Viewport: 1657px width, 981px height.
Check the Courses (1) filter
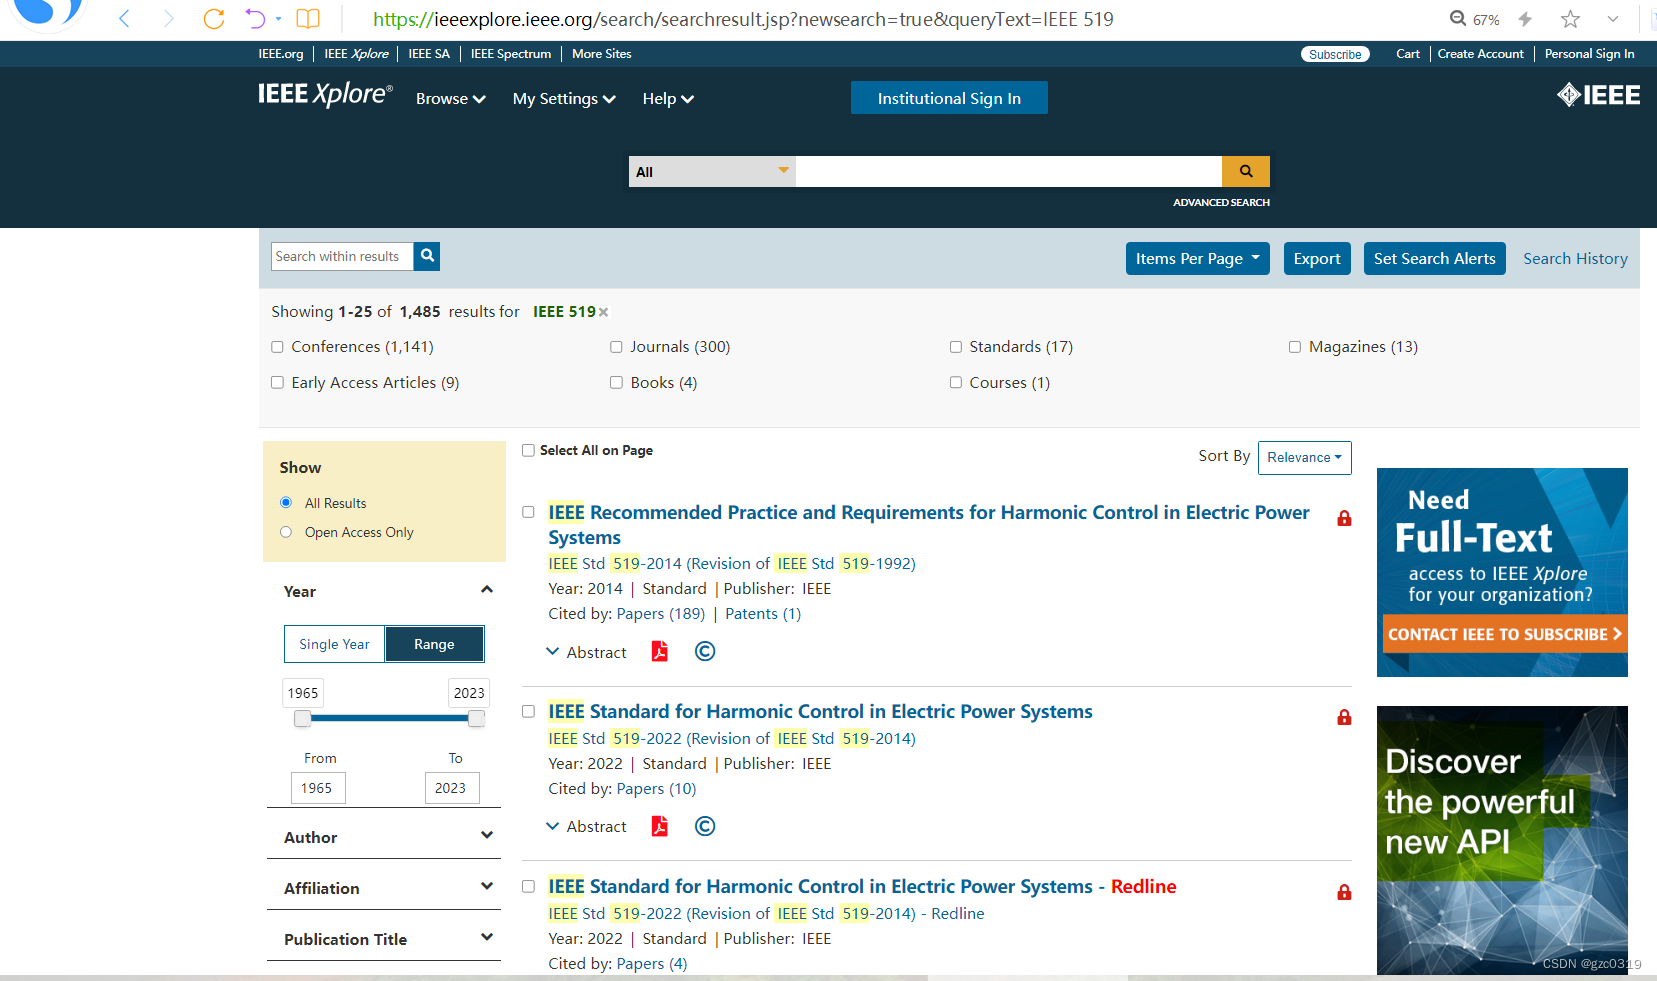click(x=956, y=382)
